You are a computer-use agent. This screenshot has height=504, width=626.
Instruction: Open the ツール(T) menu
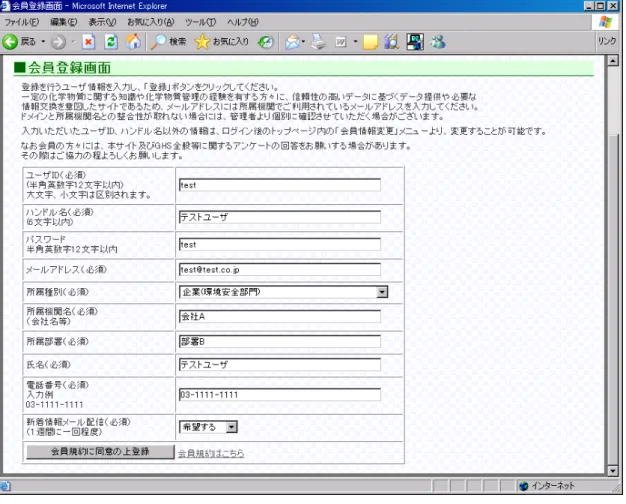click(x=200, y=22)
